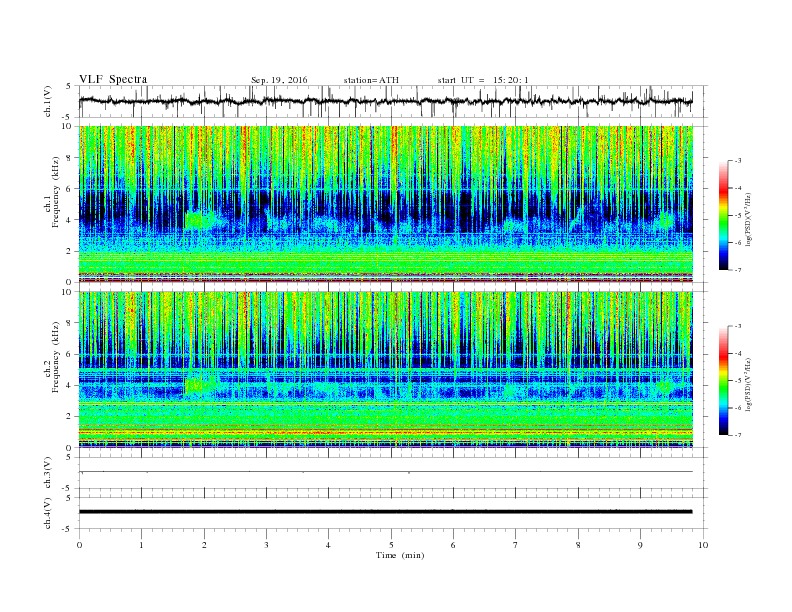The width and height of the screenshot is (792, 612).
Task: Click the "station=ATH" label
Action: 371,80
